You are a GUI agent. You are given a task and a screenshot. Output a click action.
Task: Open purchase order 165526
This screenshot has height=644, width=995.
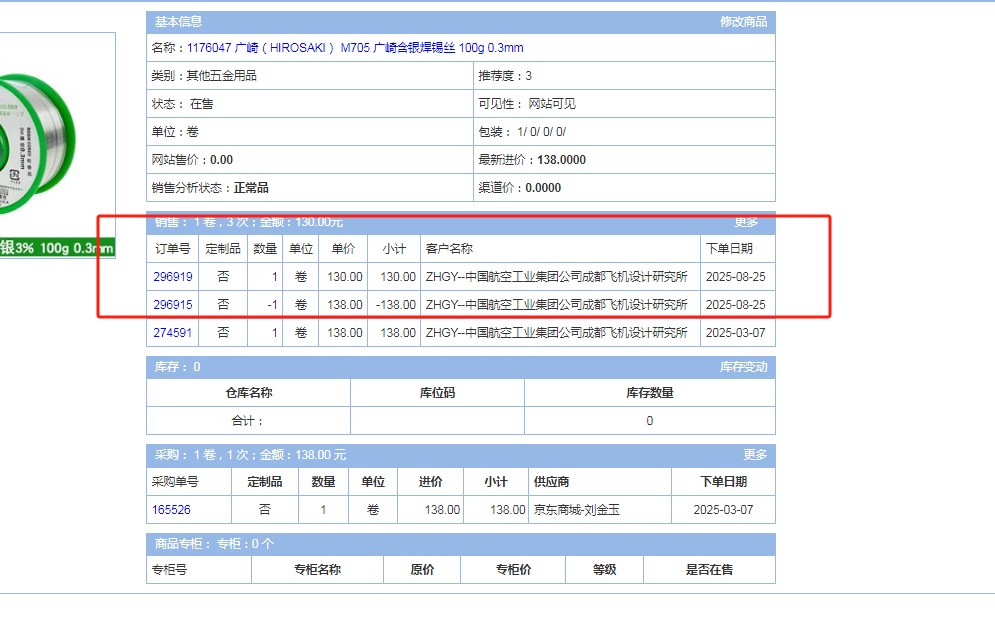pyautogui.click(x=171, y=509)
